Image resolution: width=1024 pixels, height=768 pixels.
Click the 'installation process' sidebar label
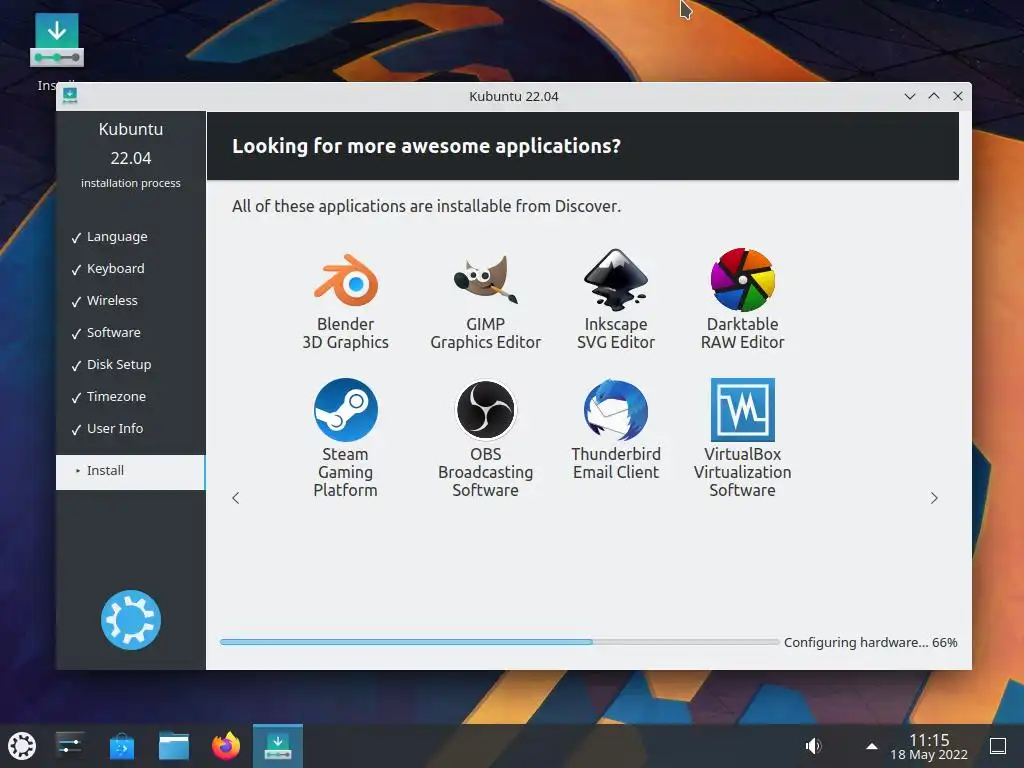[x=131, y=184]
